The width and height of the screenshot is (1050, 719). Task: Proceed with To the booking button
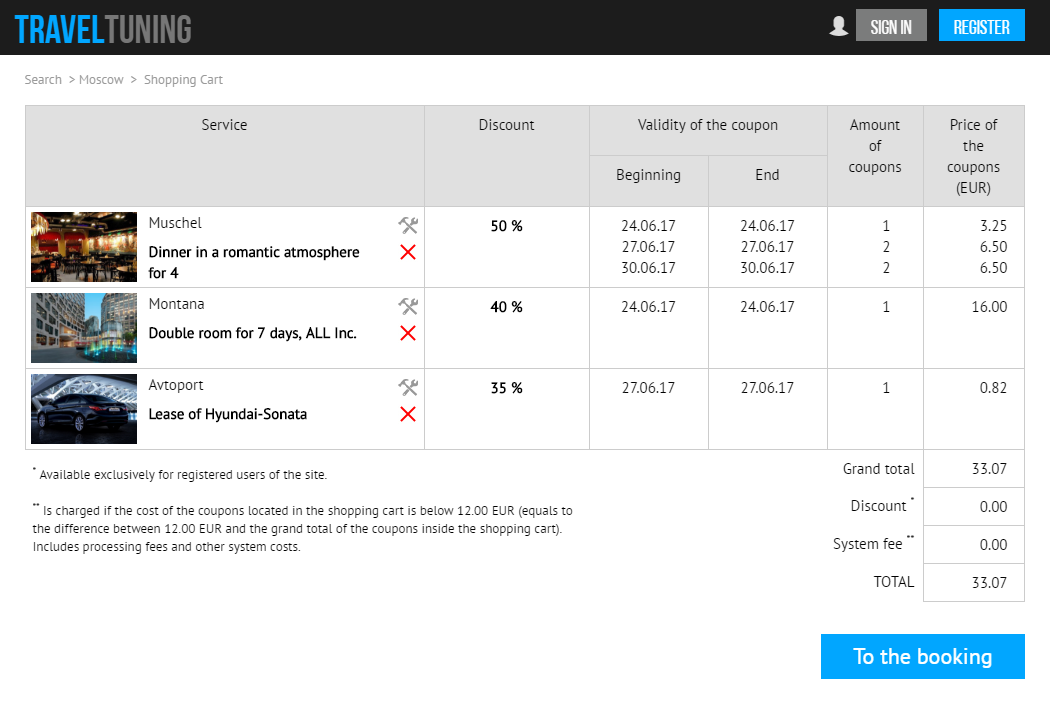(922, 656)
